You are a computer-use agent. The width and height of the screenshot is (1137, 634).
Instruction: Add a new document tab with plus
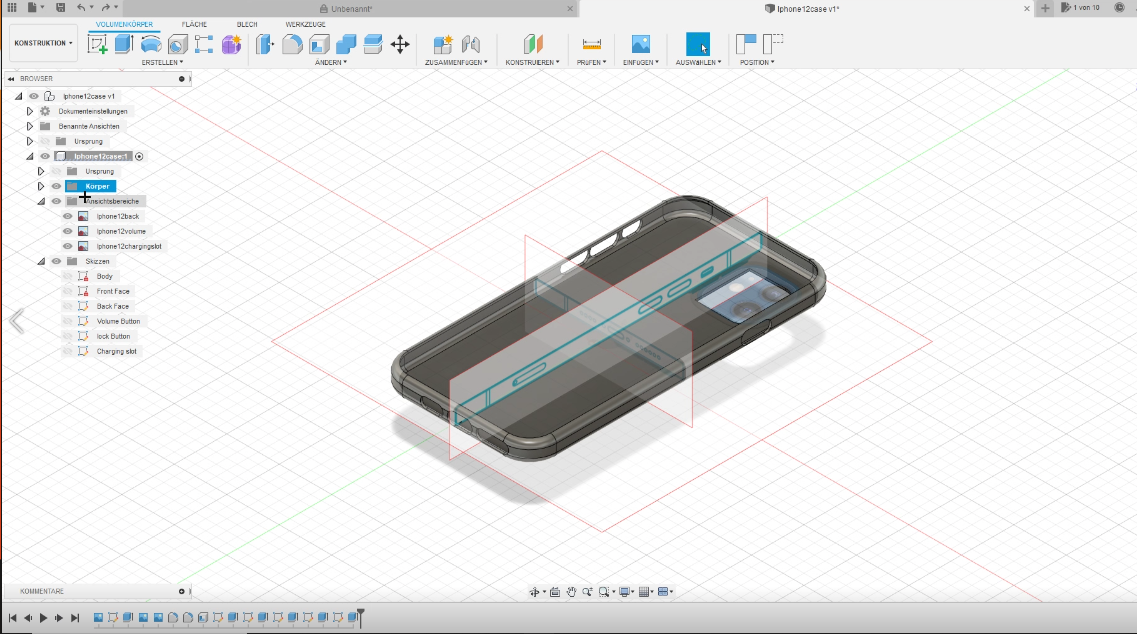1045,8
